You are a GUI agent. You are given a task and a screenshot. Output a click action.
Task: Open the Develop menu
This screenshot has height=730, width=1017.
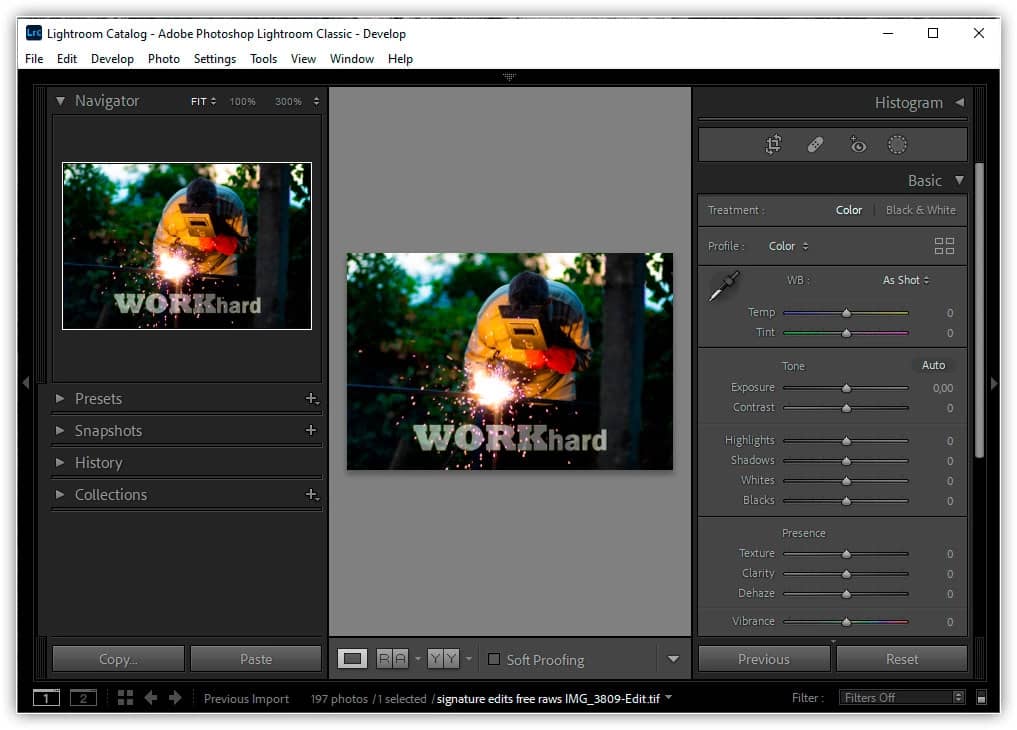[112, 59]
